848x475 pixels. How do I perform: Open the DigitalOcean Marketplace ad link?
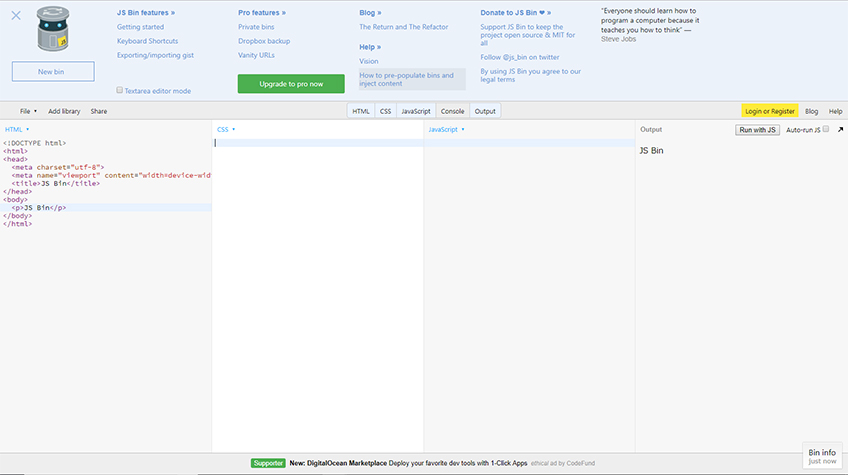[x=408, y=463]
